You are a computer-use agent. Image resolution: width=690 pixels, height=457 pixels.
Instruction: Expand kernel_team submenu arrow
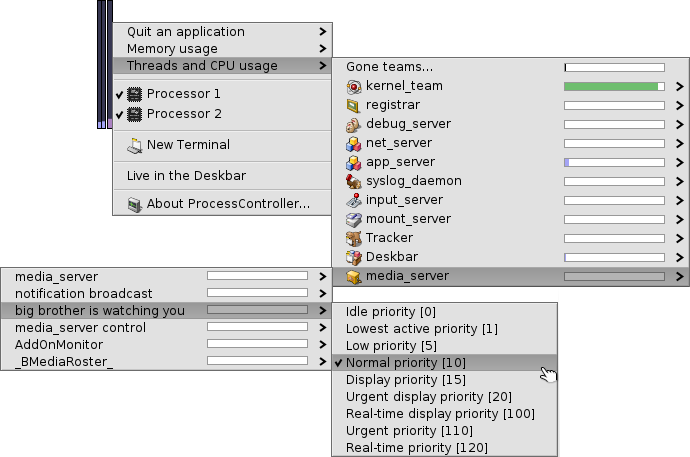pos(679,86)
